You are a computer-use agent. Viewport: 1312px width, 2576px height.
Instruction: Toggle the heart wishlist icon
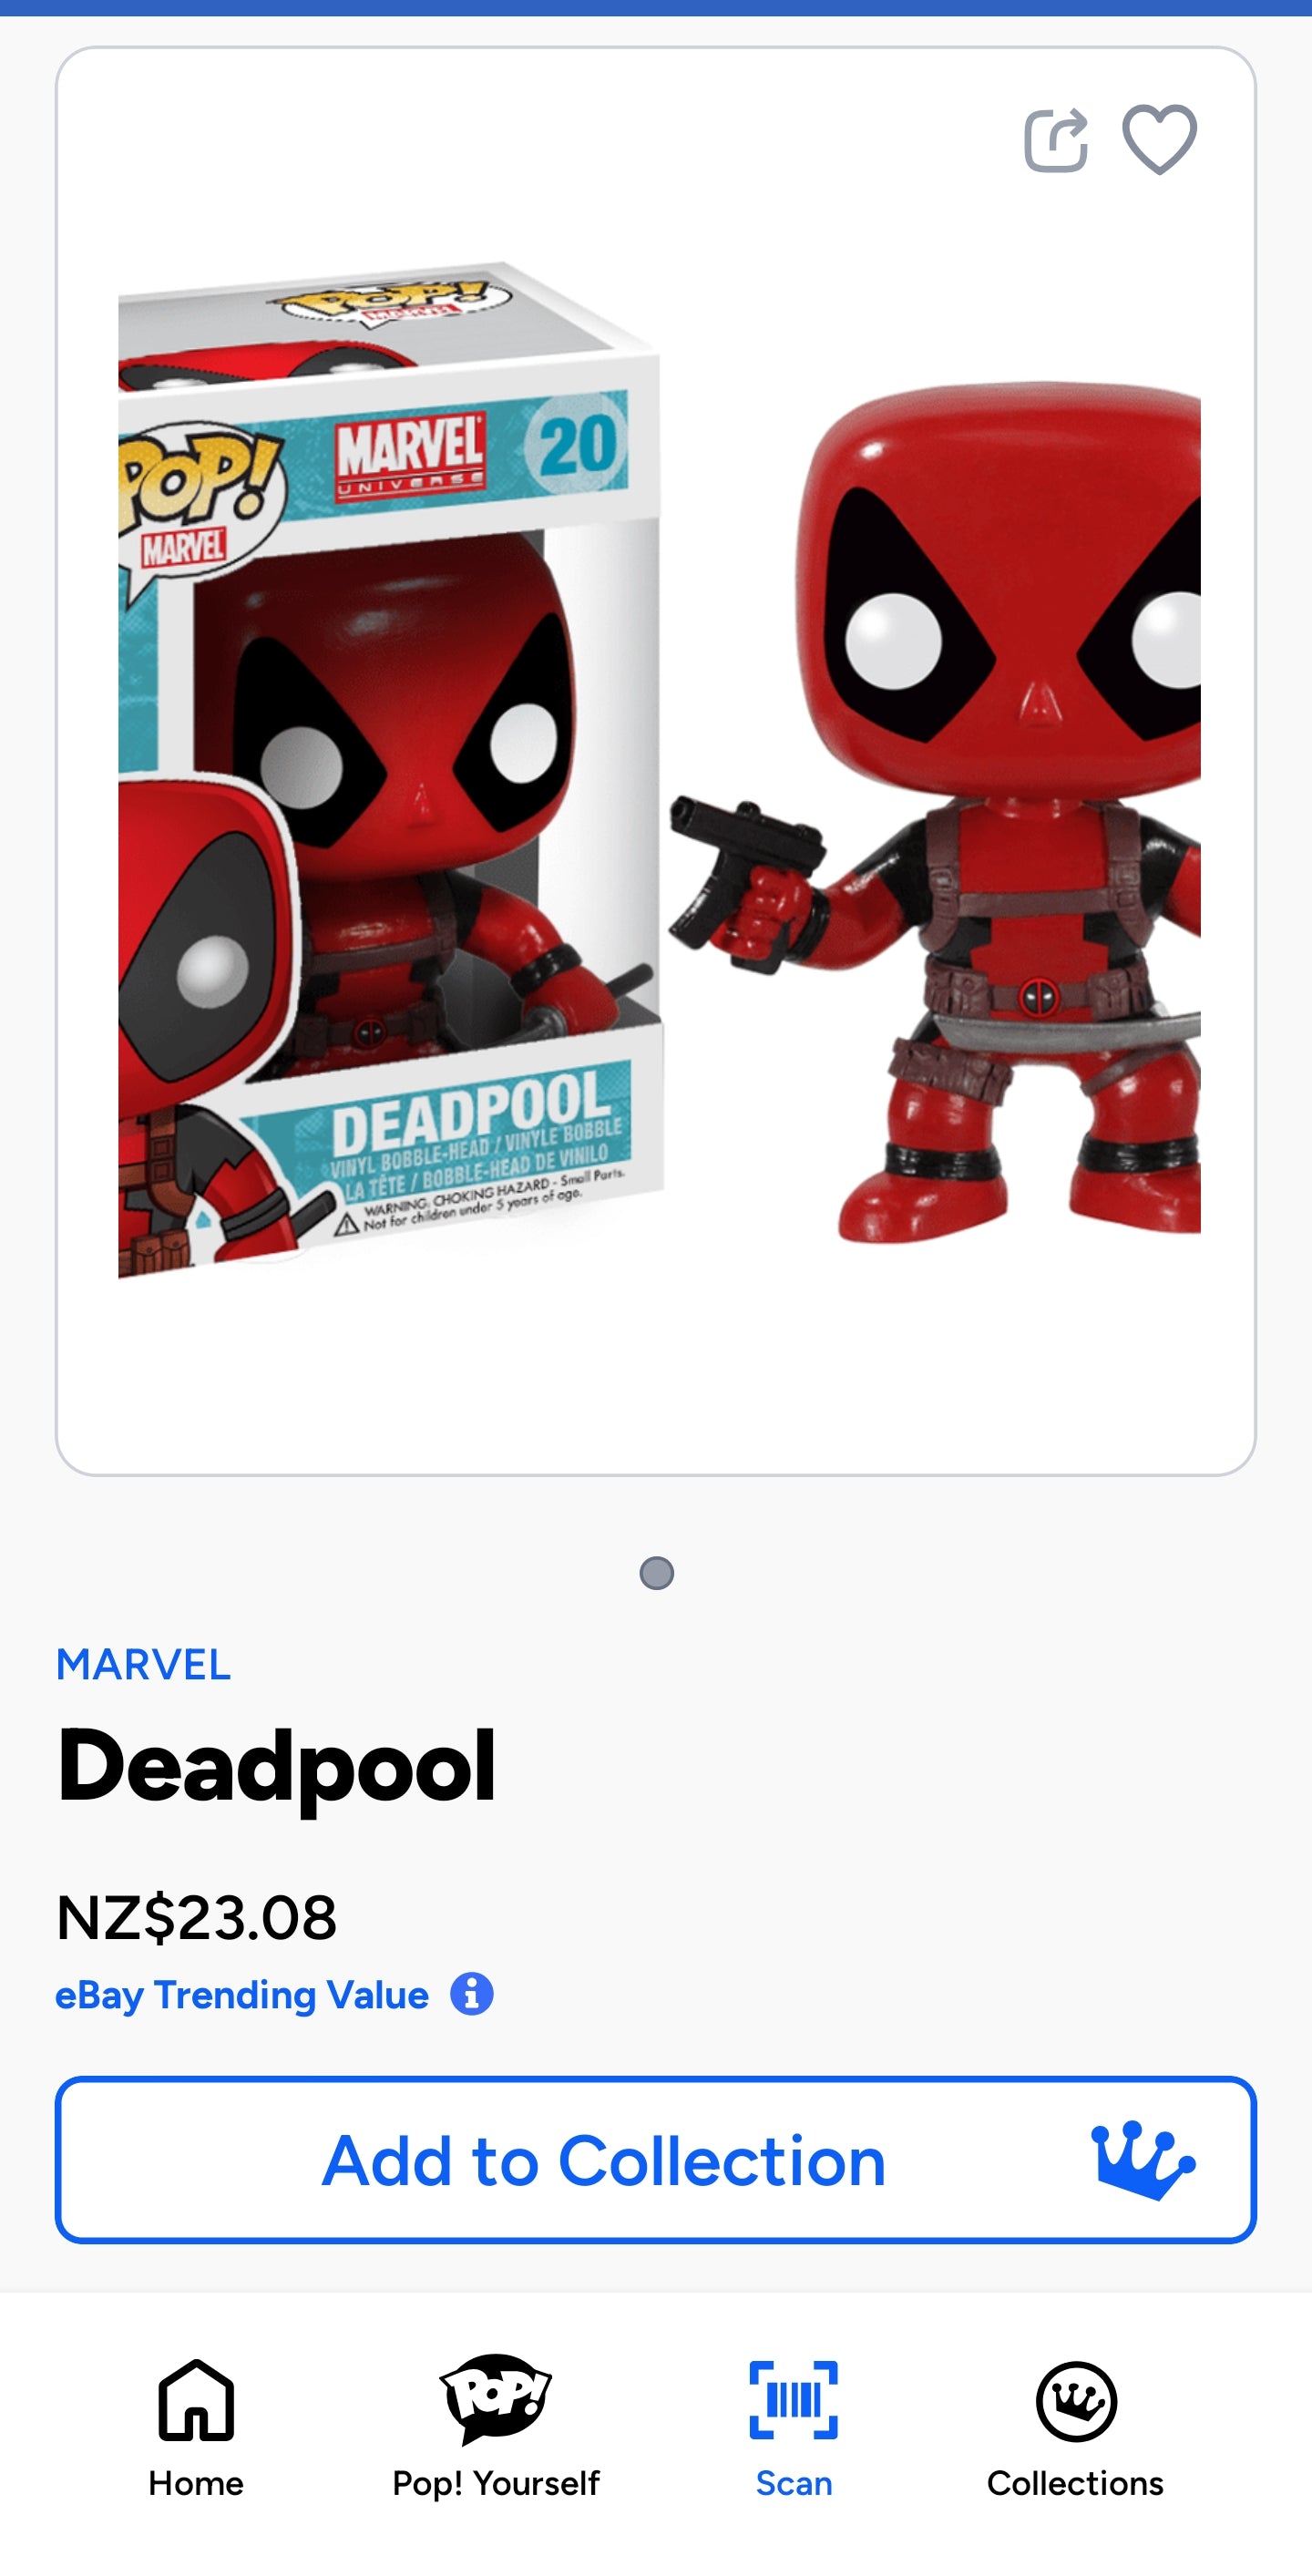click(1159, 140)
